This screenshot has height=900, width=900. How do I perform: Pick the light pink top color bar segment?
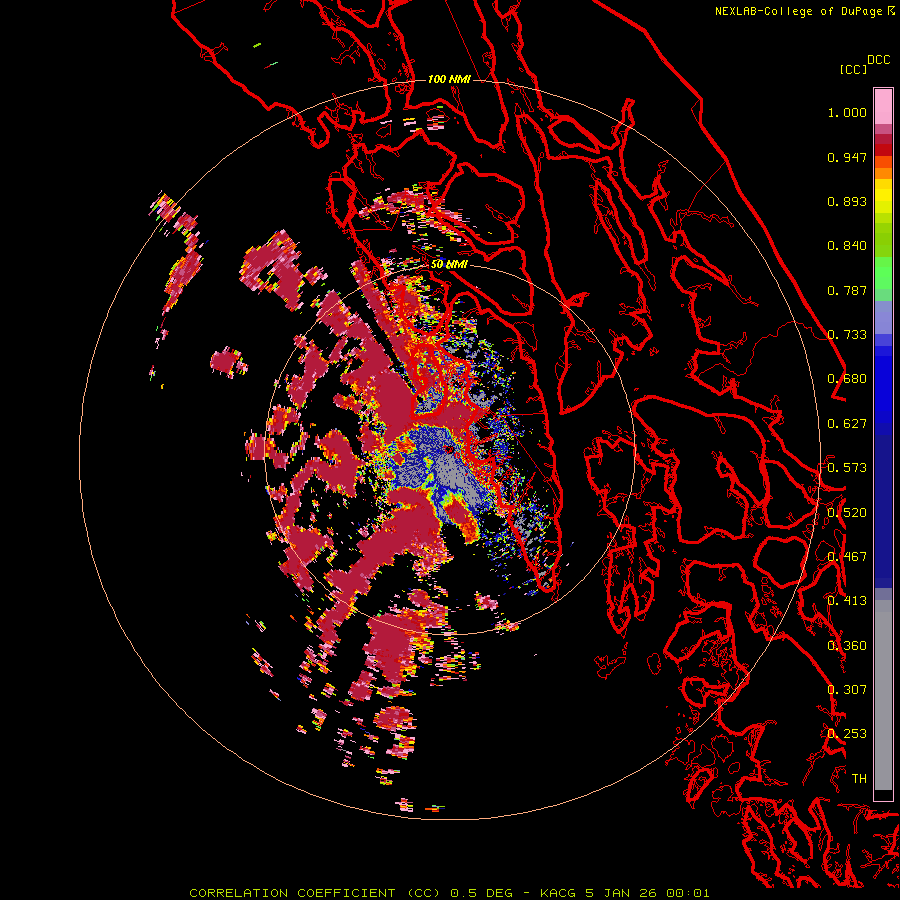pyautogui.click(x=883, y=106)
